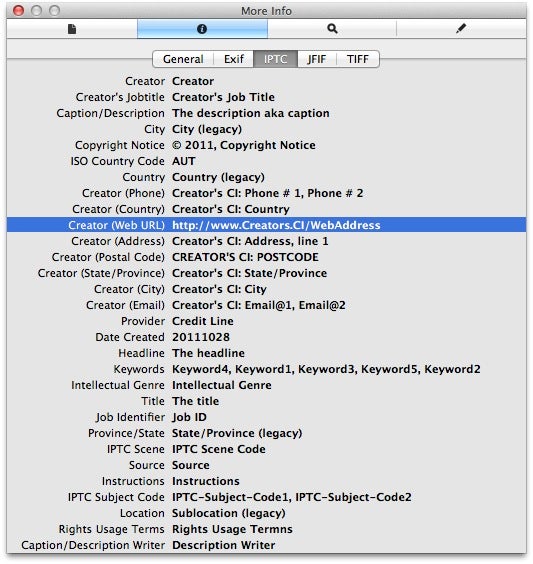
Task: Select the 'Rights Usage Terms' label
Action: (111, 529)
